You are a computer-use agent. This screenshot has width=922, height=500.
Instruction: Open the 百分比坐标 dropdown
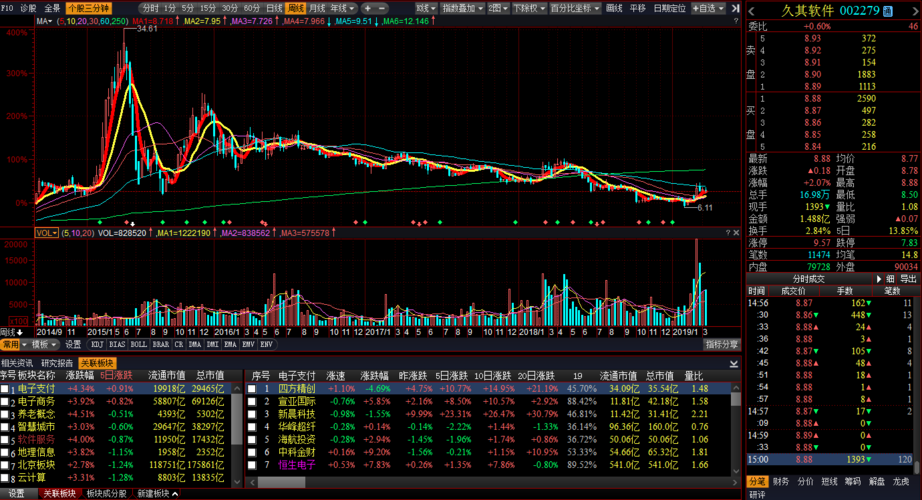coord(575,8)
